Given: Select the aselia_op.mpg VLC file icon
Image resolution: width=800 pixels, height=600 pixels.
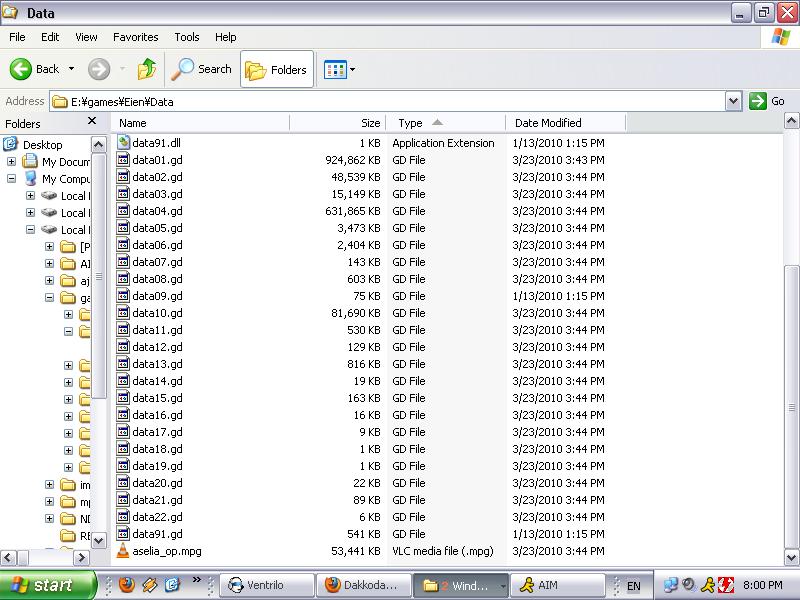Looking at the screenshot, I should pyautogui.click(x=122, y=551).
